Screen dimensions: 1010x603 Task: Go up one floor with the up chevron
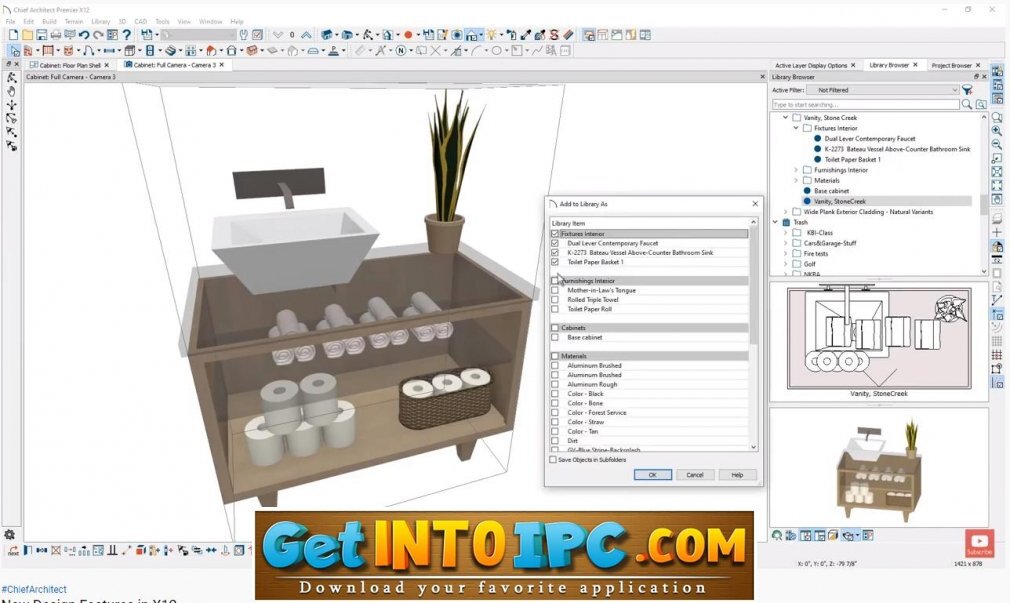(x=306, y=35)
